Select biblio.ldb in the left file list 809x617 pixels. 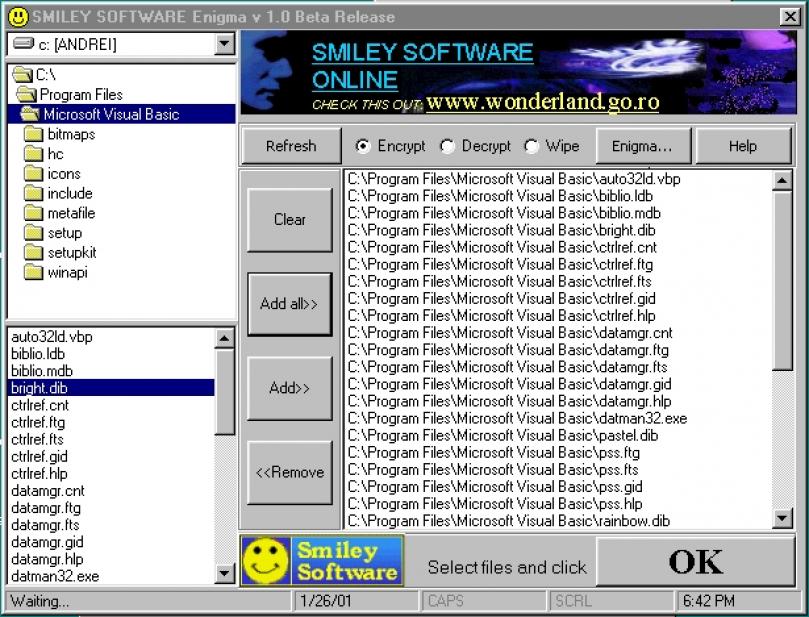pos(111,354)
